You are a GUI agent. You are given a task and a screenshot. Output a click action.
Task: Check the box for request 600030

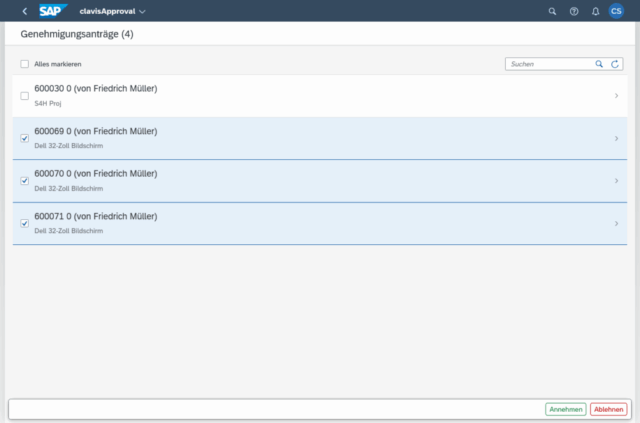tap(25, 96)
